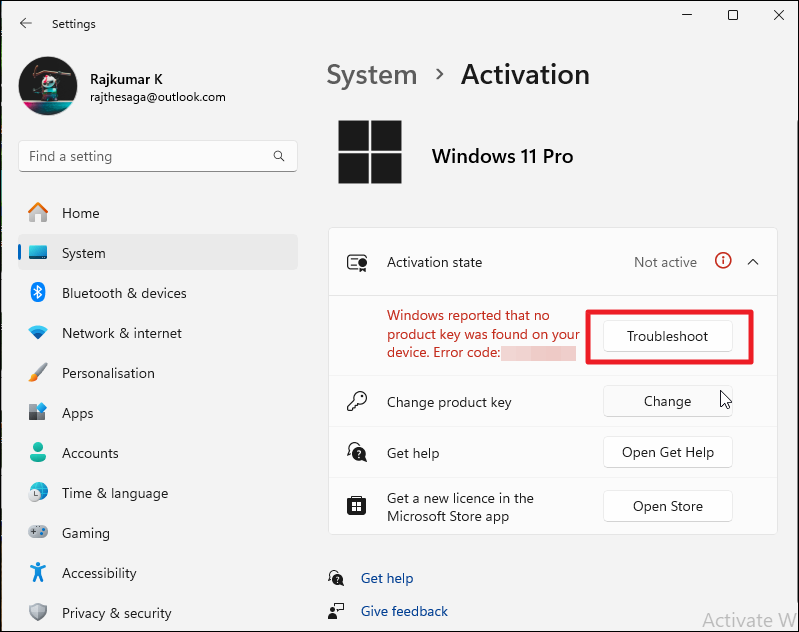Image resolution: width=799 pixels, height=632 pixels.
Task: Open the Get help link at bottom
Action: (x=387, y=578)
